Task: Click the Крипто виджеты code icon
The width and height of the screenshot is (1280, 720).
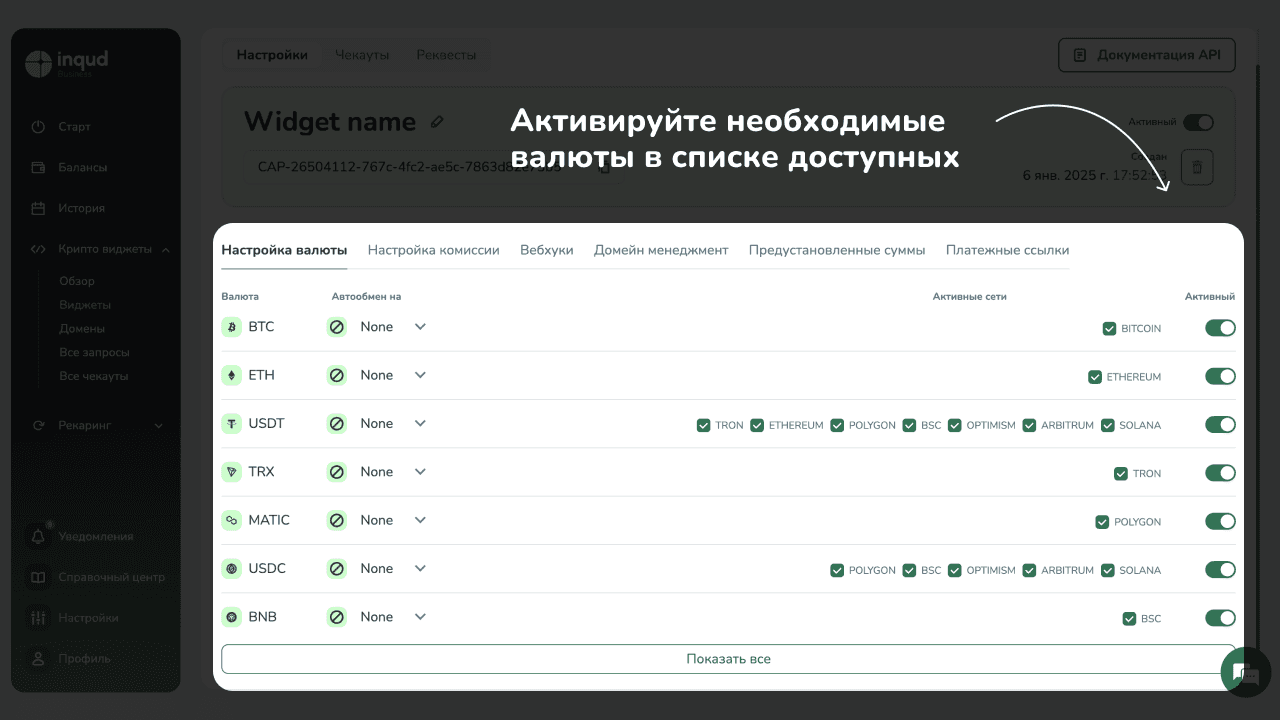Action: (x=38, y=250)
